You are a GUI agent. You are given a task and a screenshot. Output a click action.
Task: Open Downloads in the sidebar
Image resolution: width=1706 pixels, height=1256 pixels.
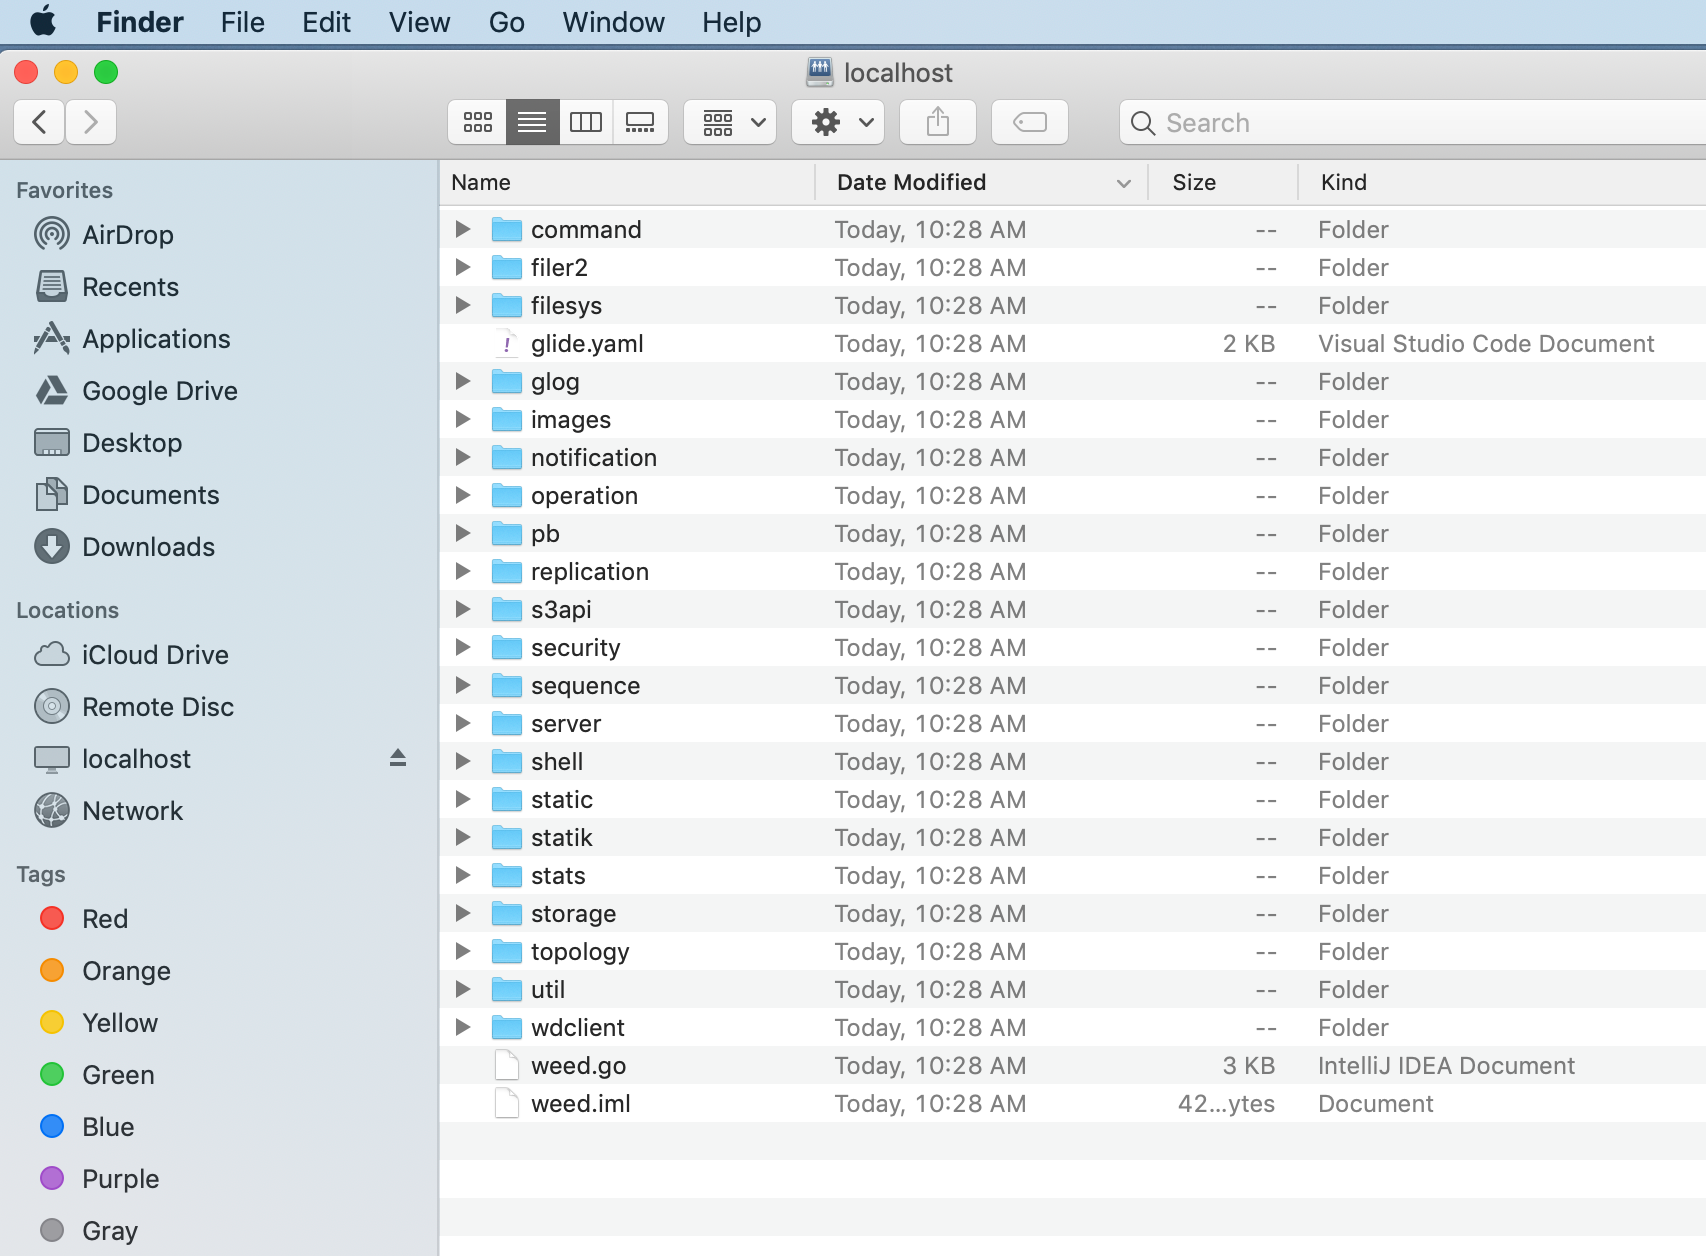[x=148, y=547]
